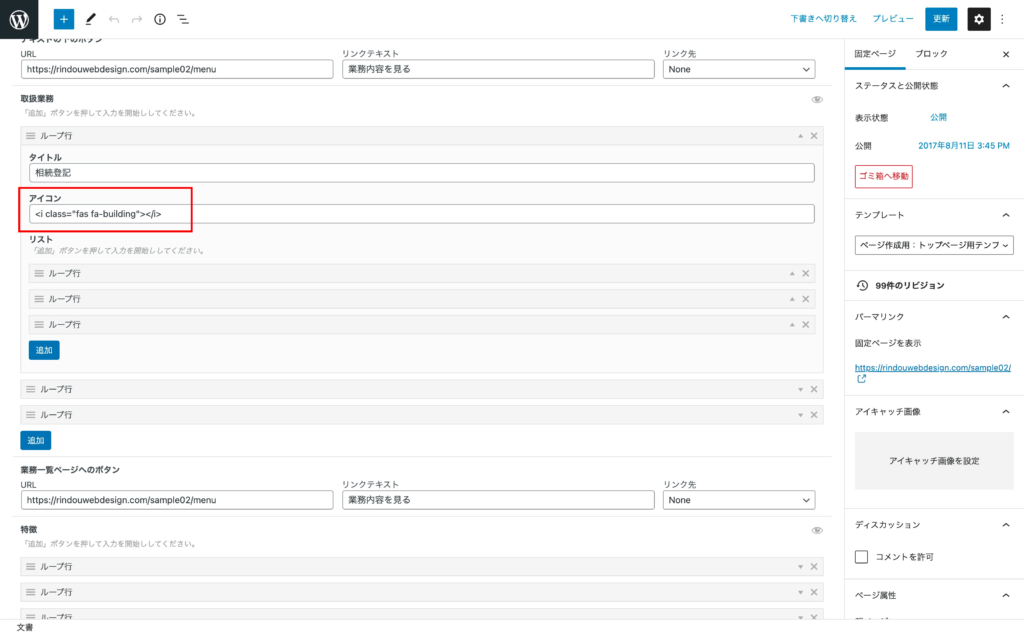Collapse the アイキャッチ画像 panel
Screen dimensions: 1024x635
coord(1006,412)
